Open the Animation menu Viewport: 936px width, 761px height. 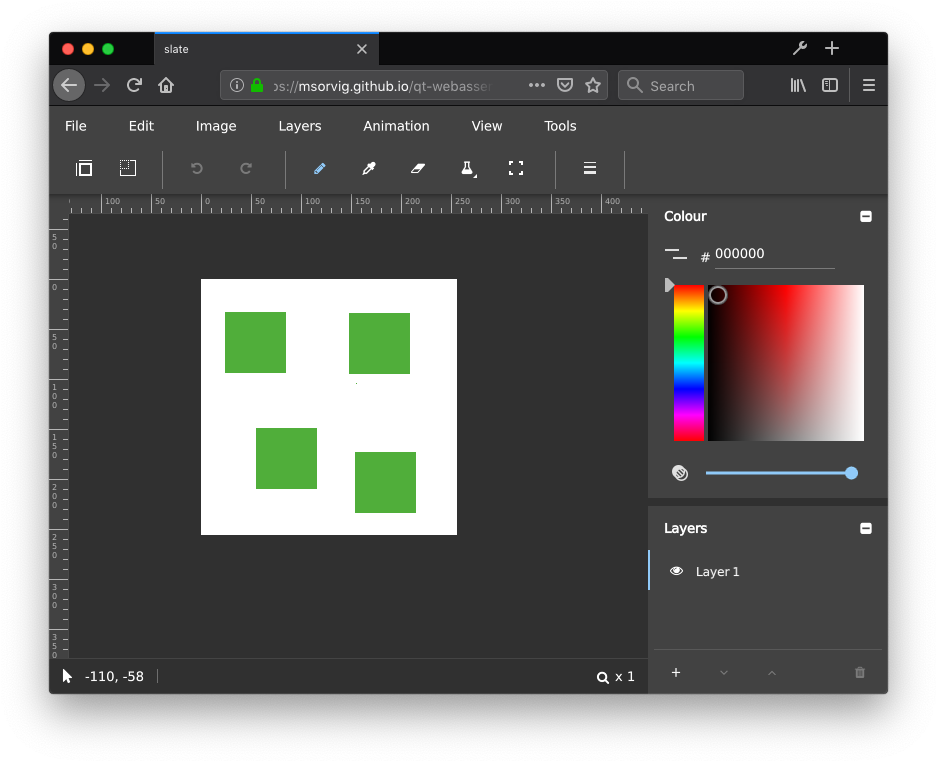pyautogui.click(x=396, y=126)
